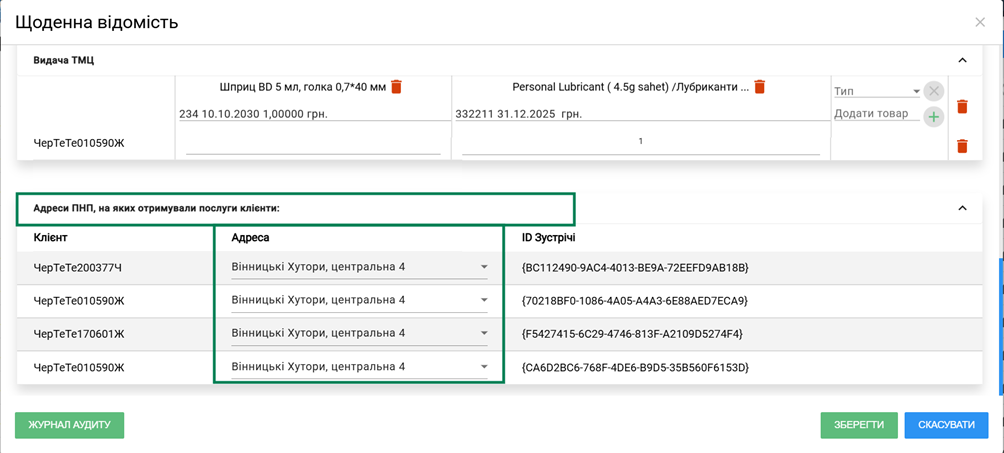Clear the Тип selection with X icon
Screen dimensions: 1004x453
[934, 91]
